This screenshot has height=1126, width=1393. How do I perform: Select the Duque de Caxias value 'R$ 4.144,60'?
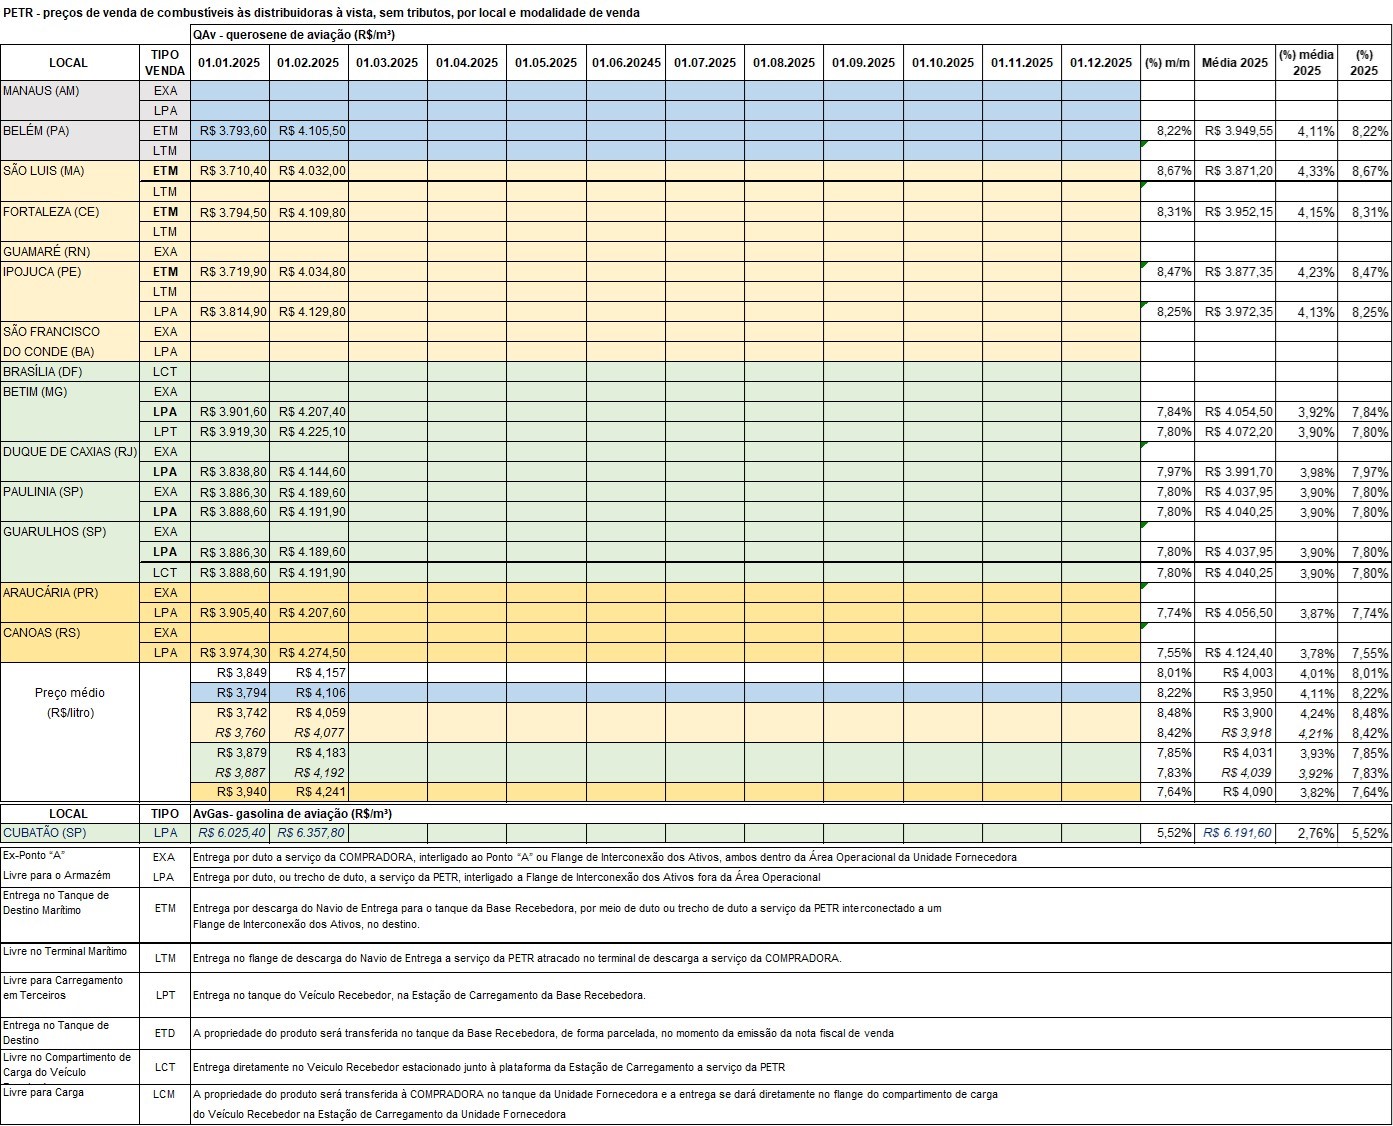[309, 472]
